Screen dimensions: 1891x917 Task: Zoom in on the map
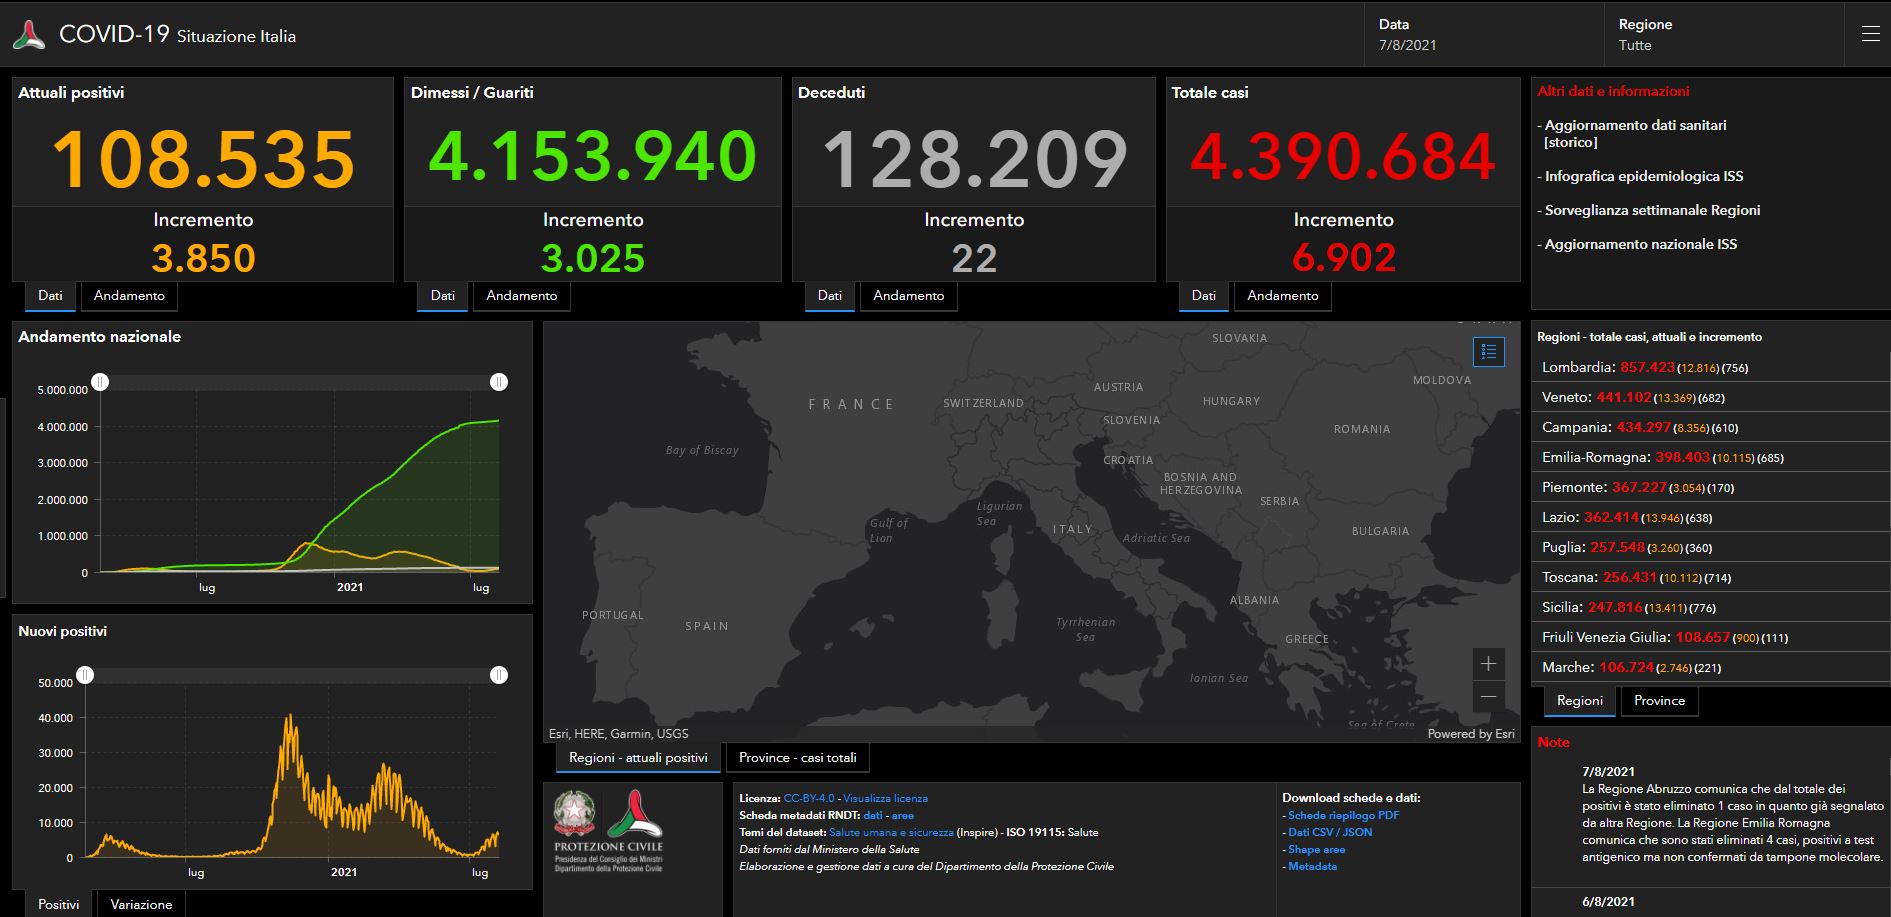coord(1488,664)
